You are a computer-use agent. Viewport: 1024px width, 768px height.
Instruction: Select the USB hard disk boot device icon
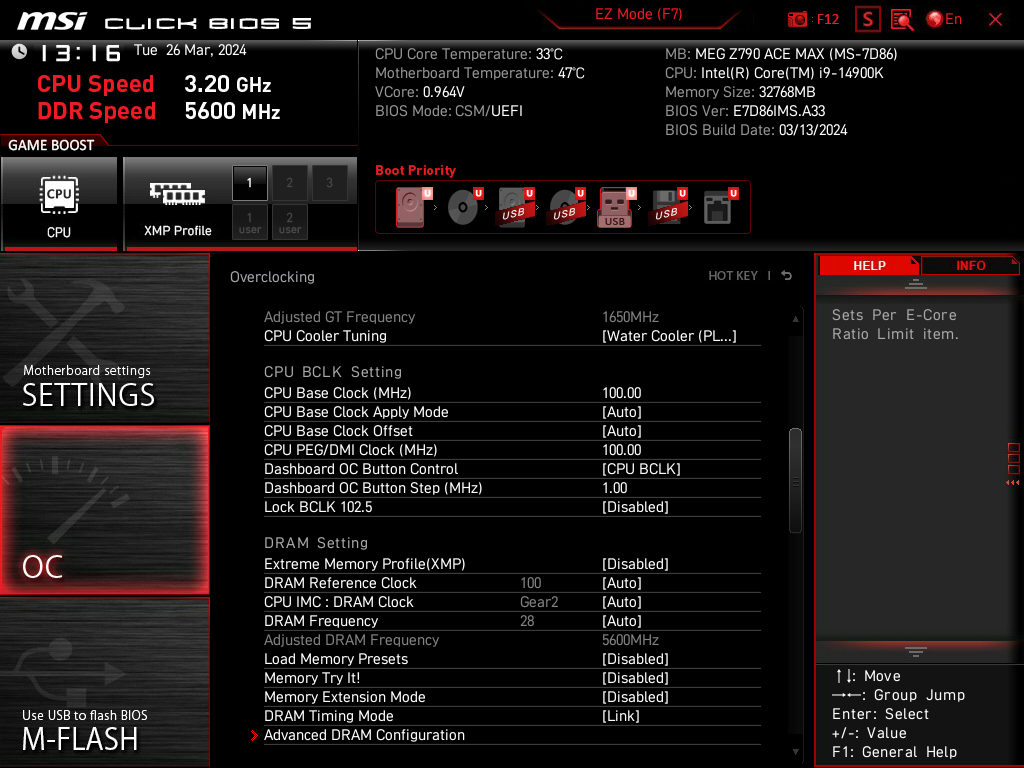tap(515, 207)
